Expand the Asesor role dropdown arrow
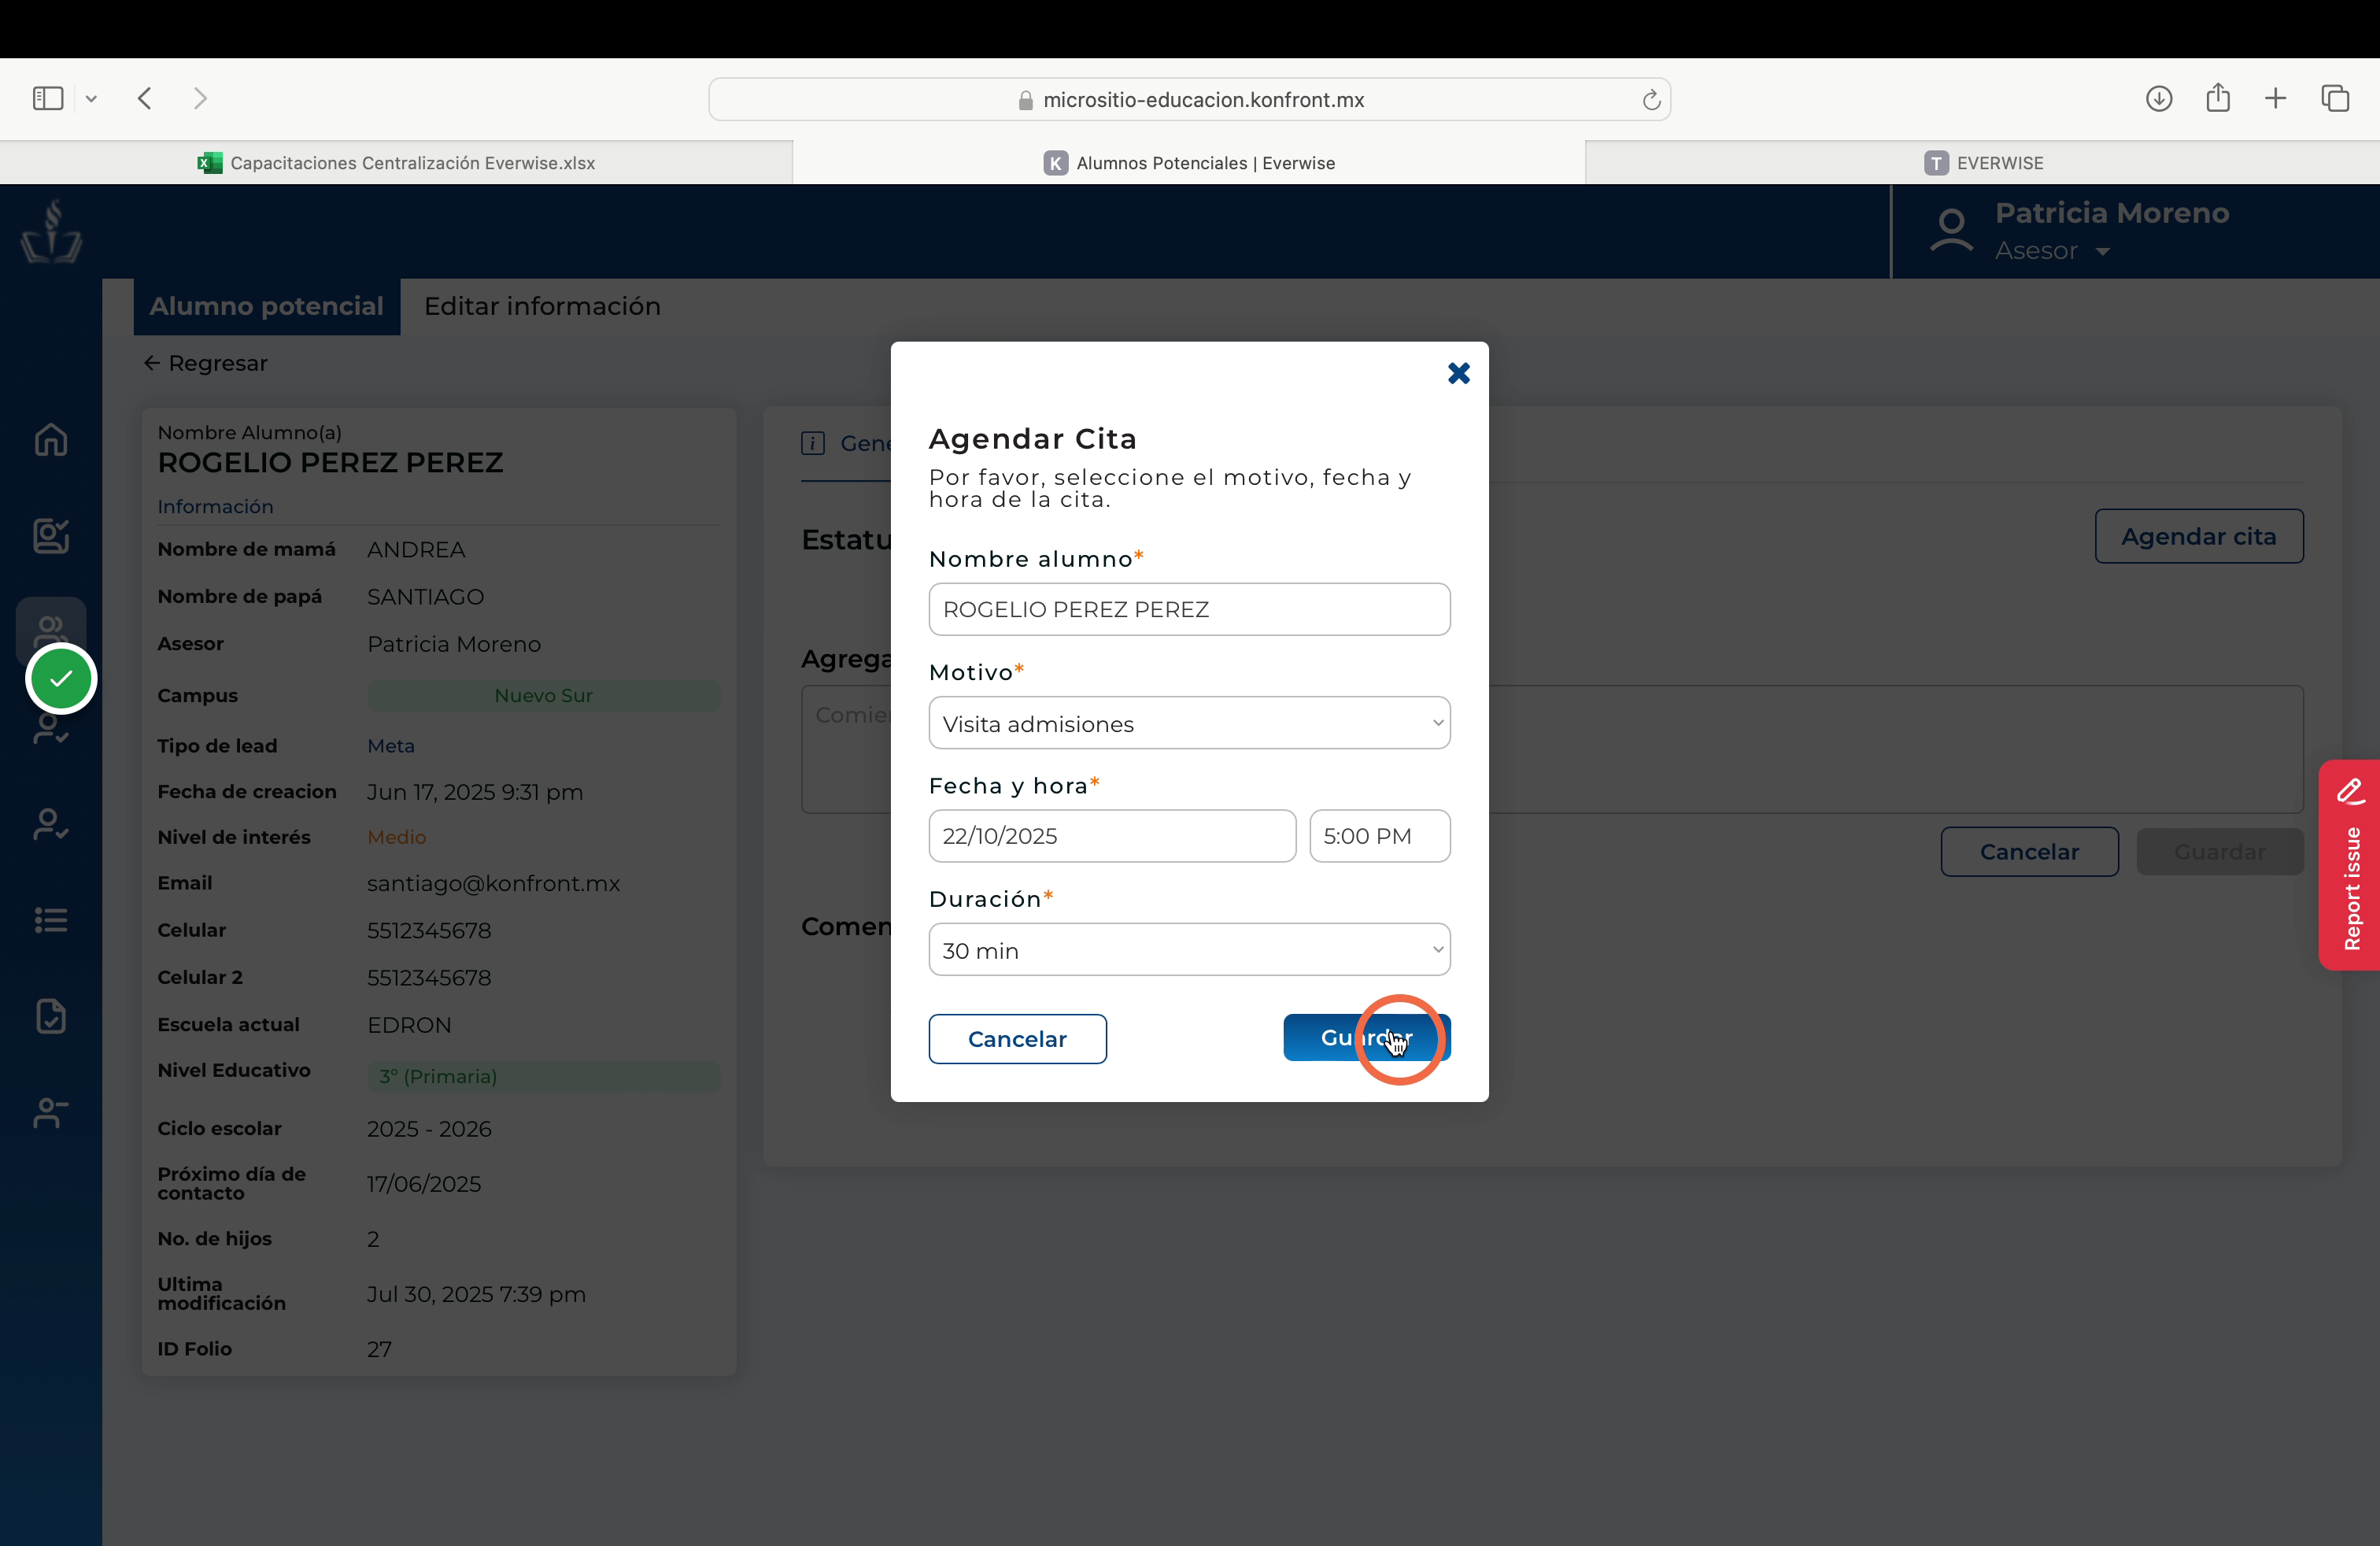Image resolution: width=2380 pixels, height=1546 pixels. (x=2102, y=252)
